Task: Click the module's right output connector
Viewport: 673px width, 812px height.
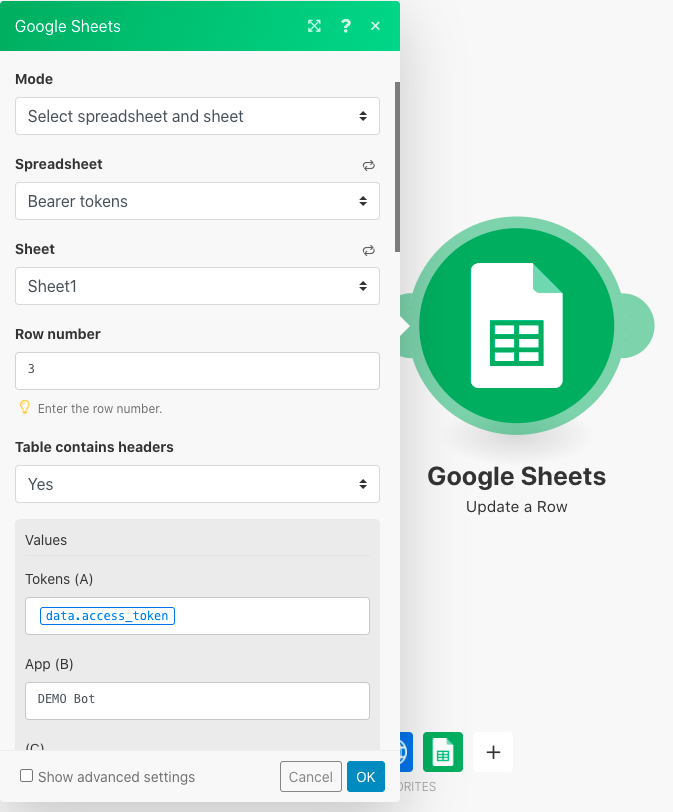Action: coord(639,325)
